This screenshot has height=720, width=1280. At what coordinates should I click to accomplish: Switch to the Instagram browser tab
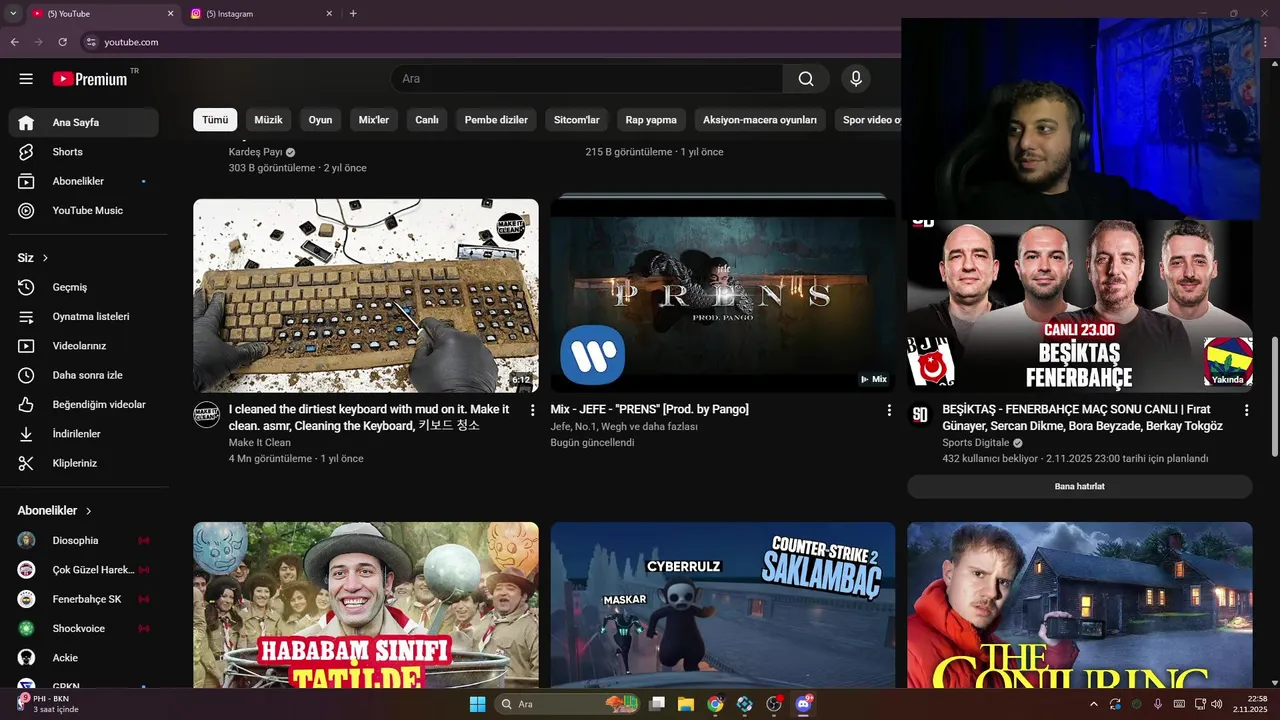click(x=260, y=14)
